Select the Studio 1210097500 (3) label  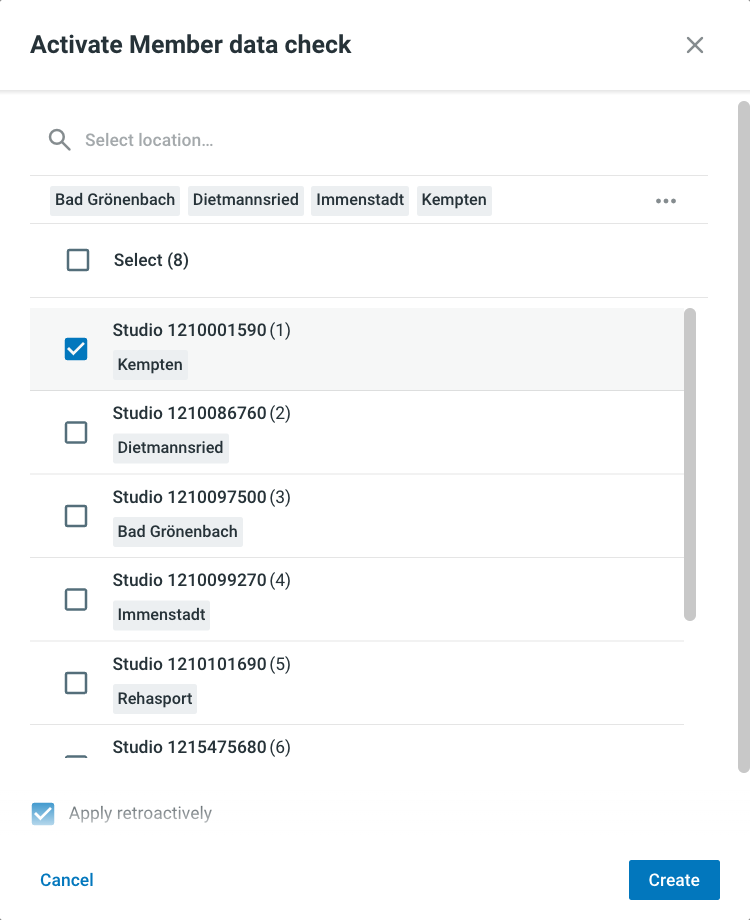coord(201,498)
